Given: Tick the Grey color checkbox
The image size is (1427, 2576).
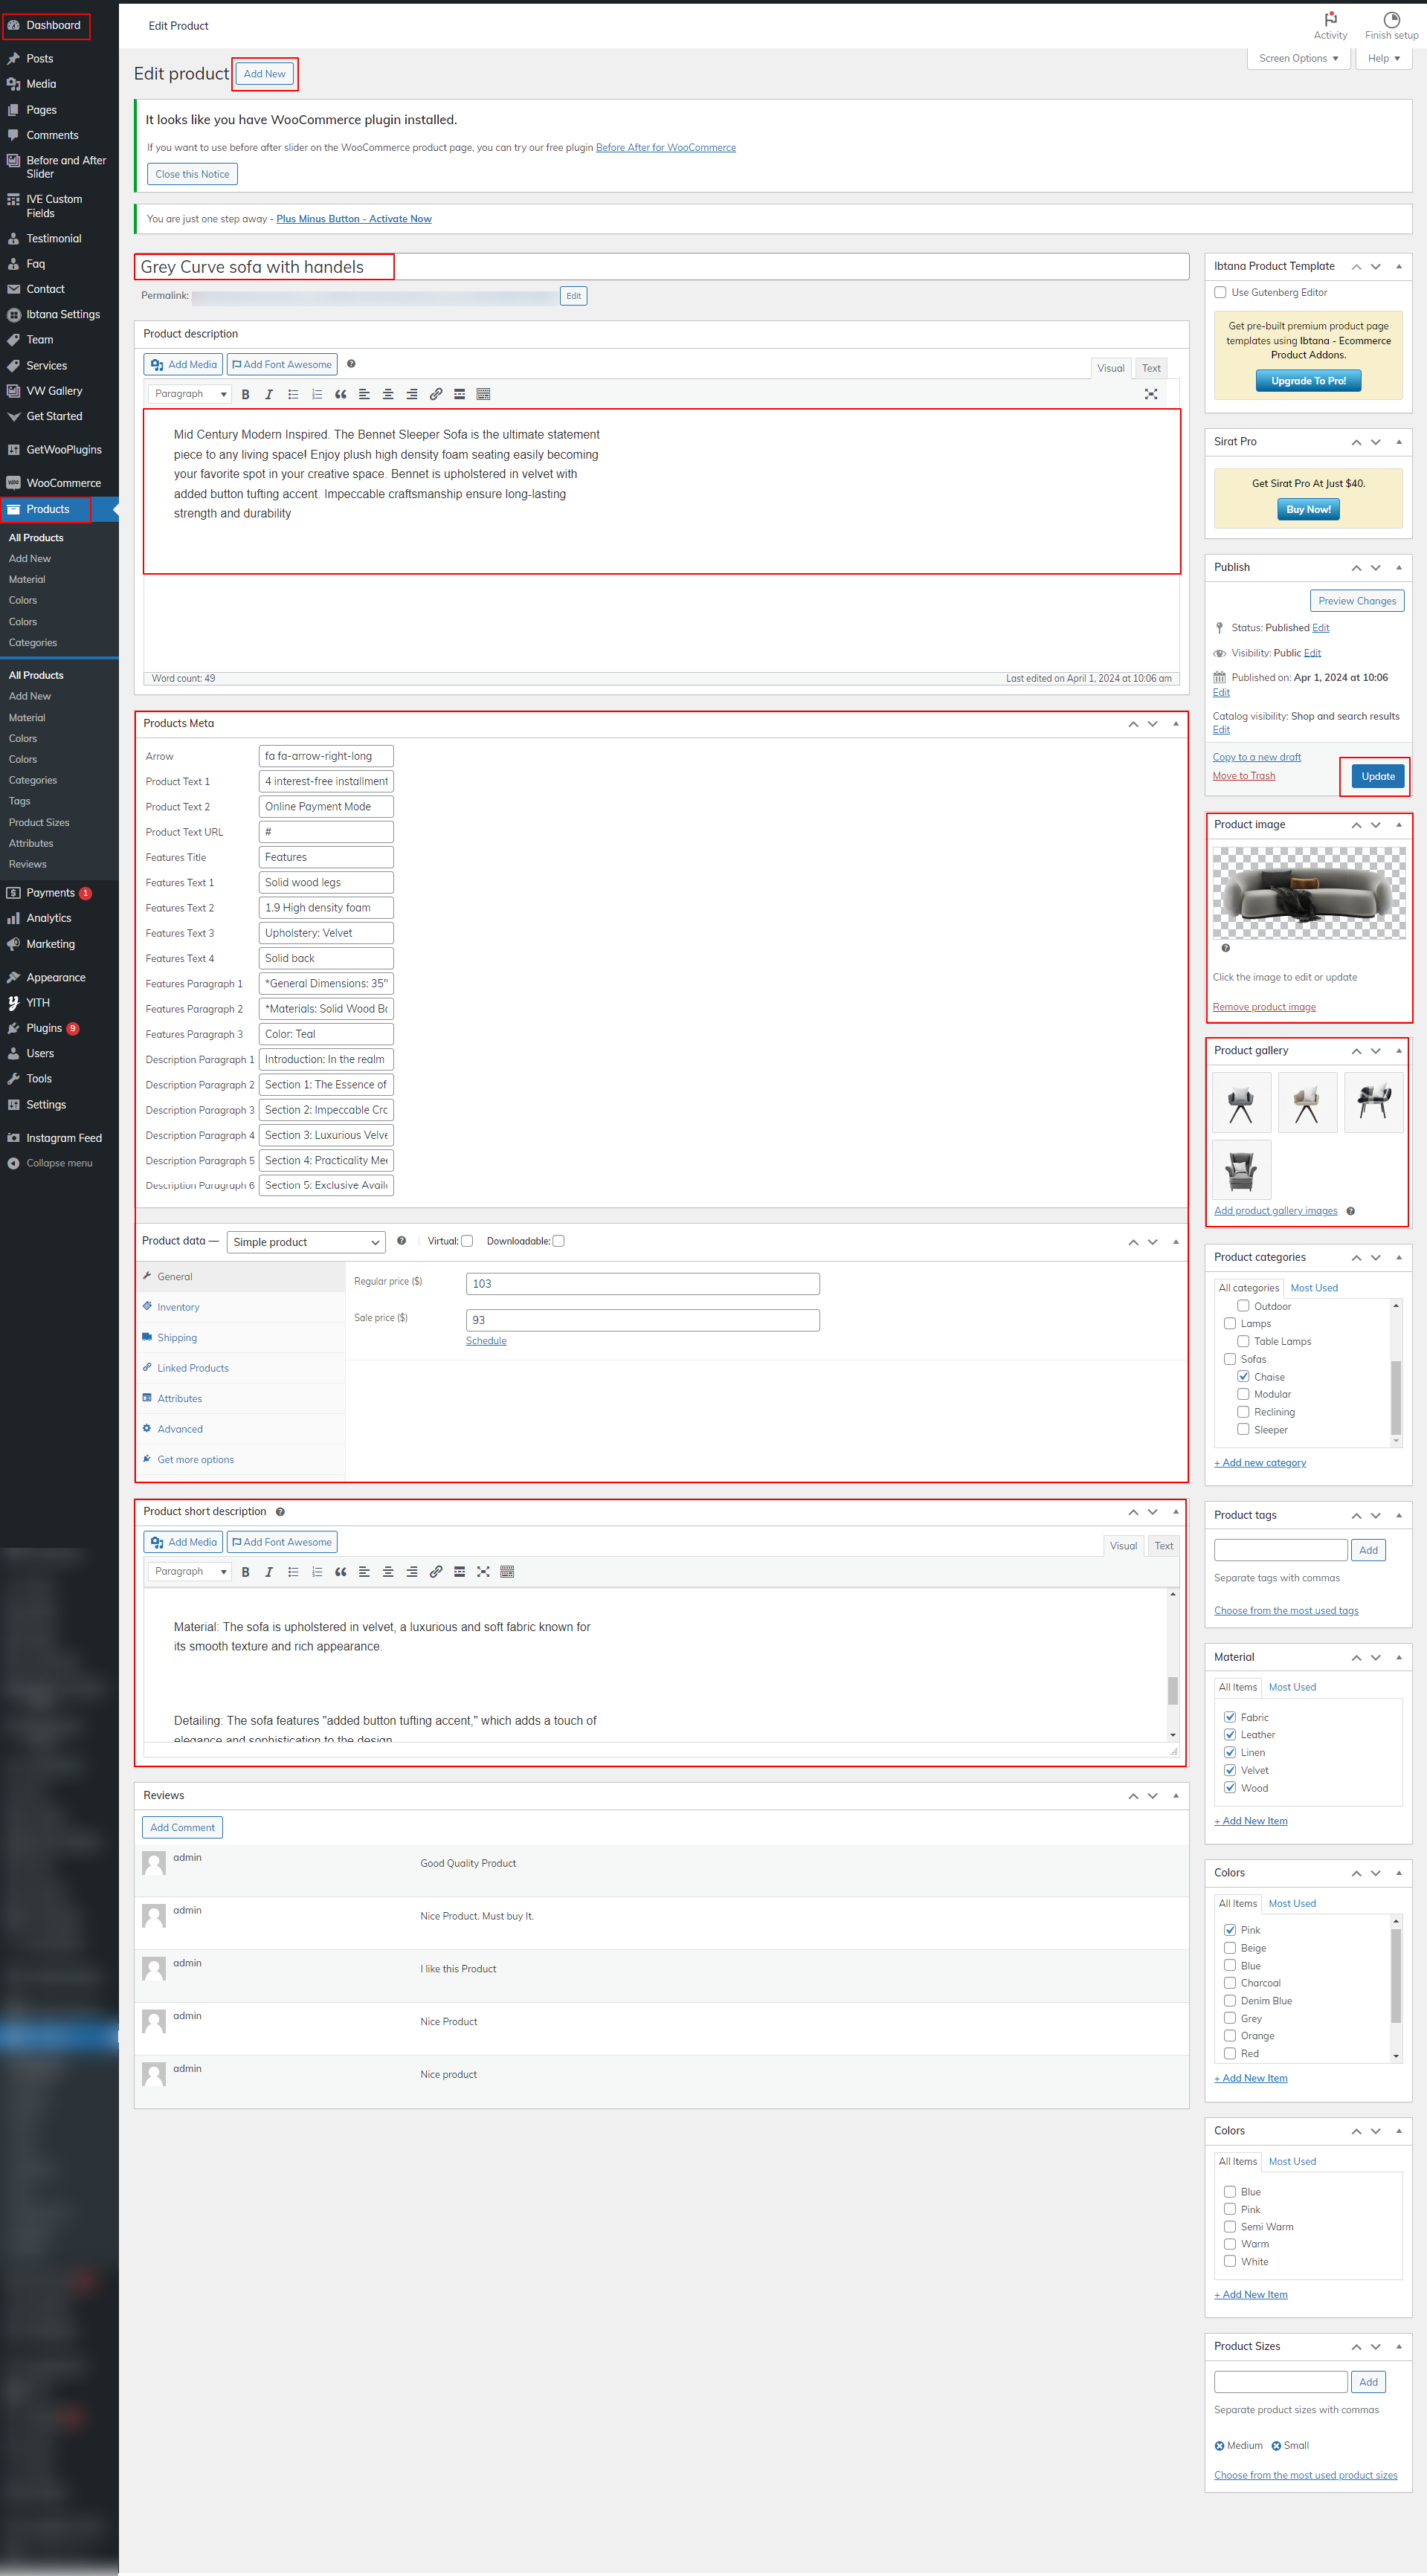Looking at the screenshot, I should tap(1229, 2018).
